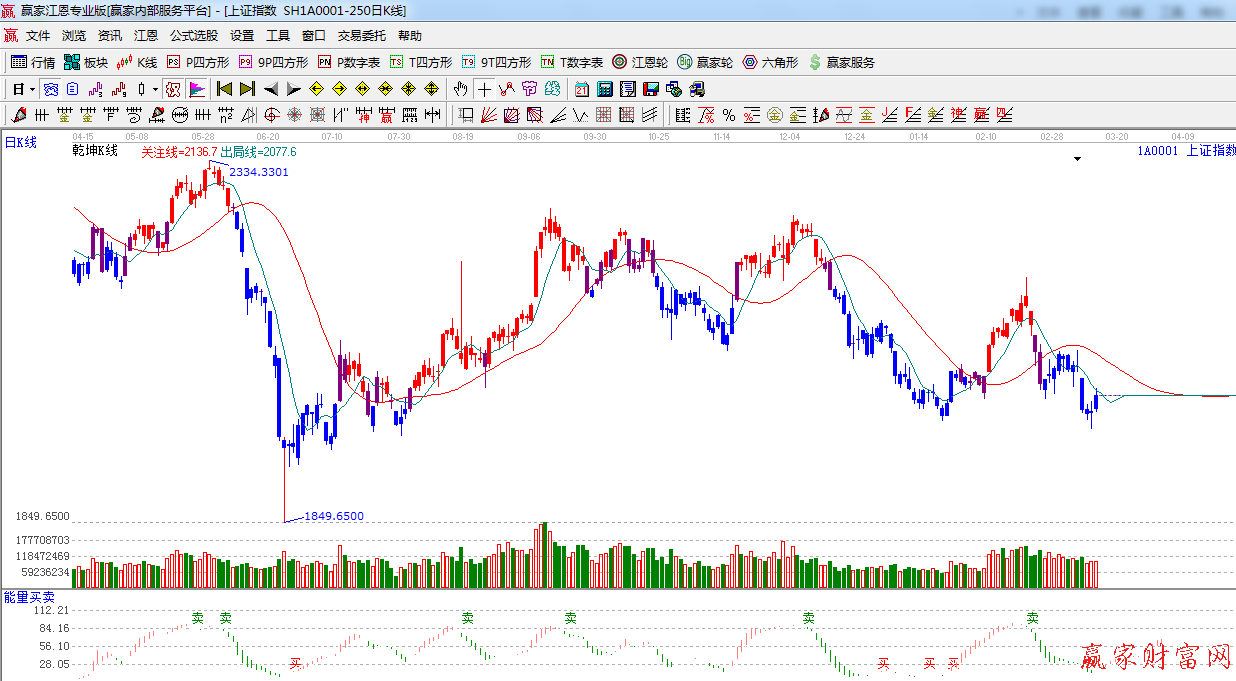The width and height of the screenshot is (1236, 681).
Task: Click the 板块 sector toolbar button
Action: click(x=86, y=62)
